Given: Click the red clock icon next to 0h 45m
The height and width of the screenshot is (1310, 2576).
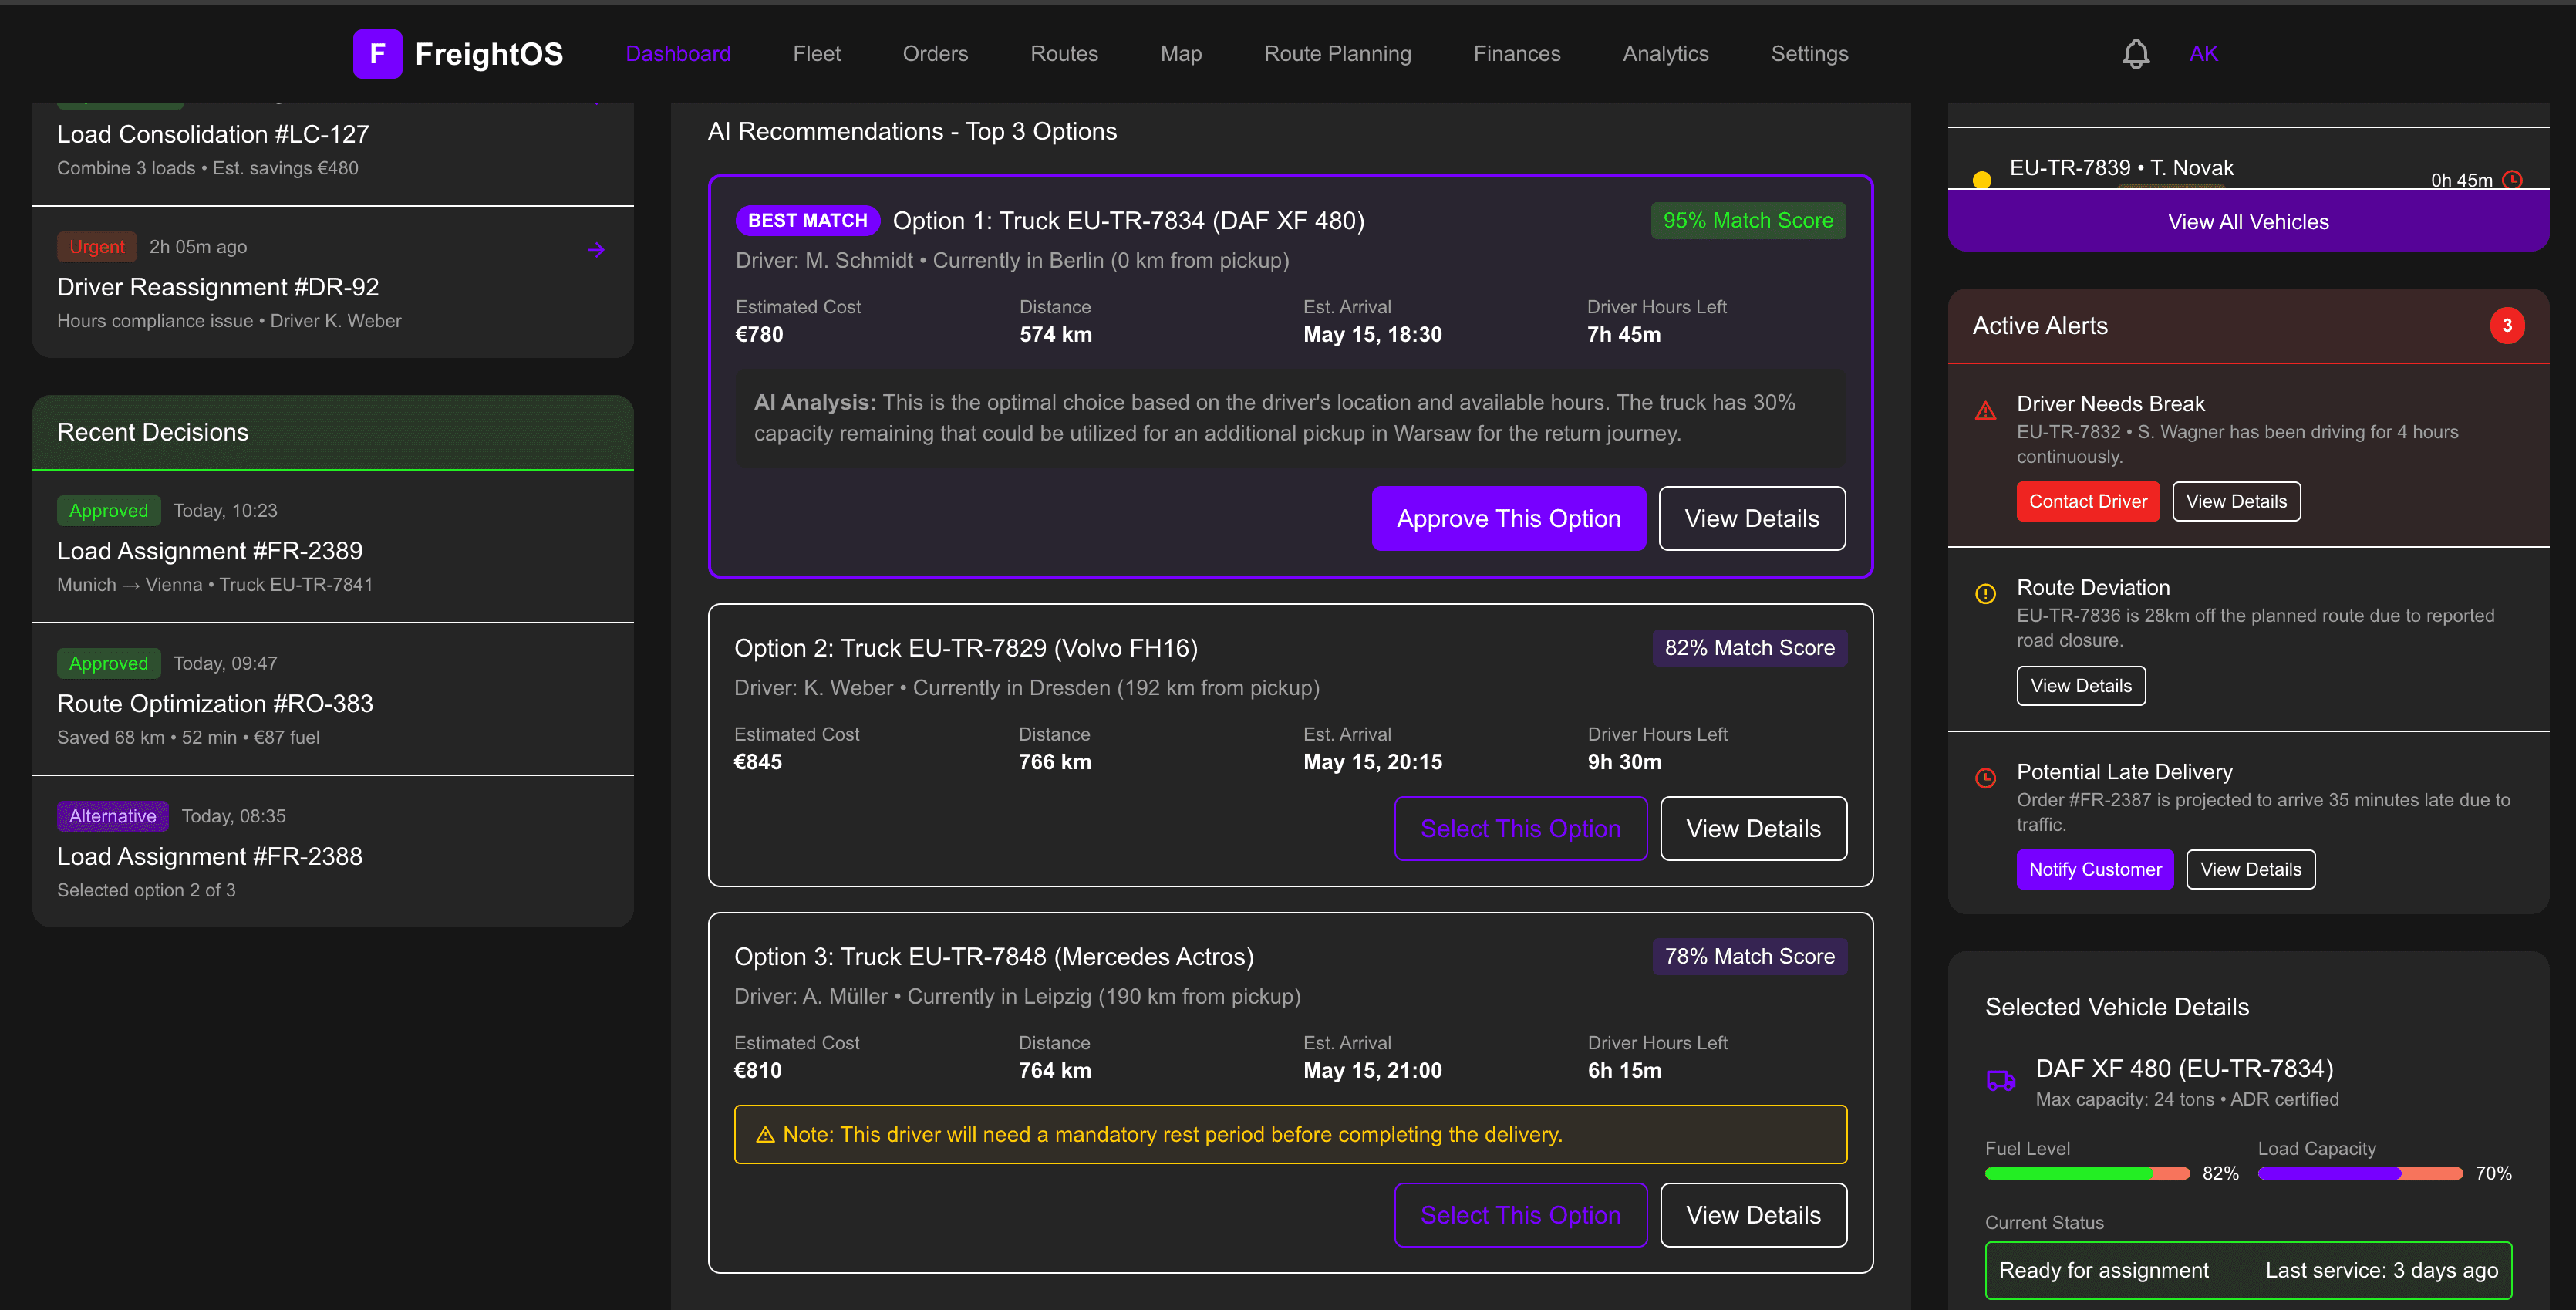Looking at the screenshot, I should pos(2512,180).
